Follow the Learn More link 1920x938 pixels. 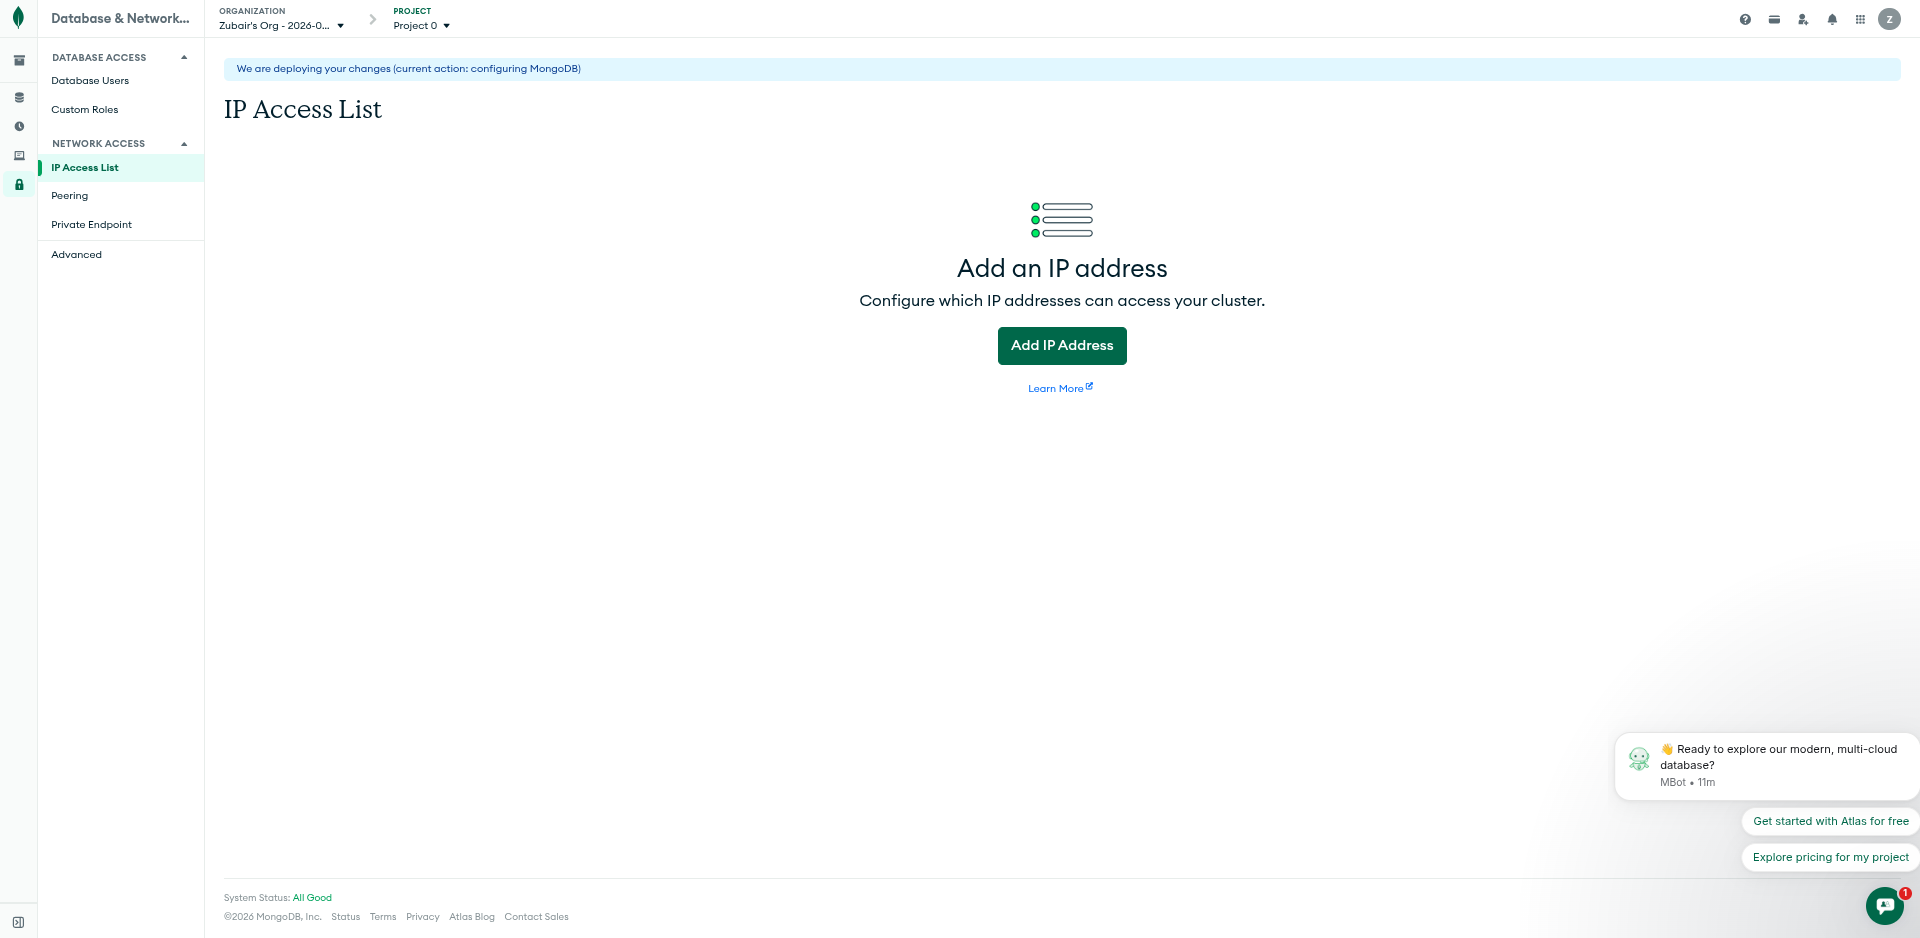click(1059, 388)
